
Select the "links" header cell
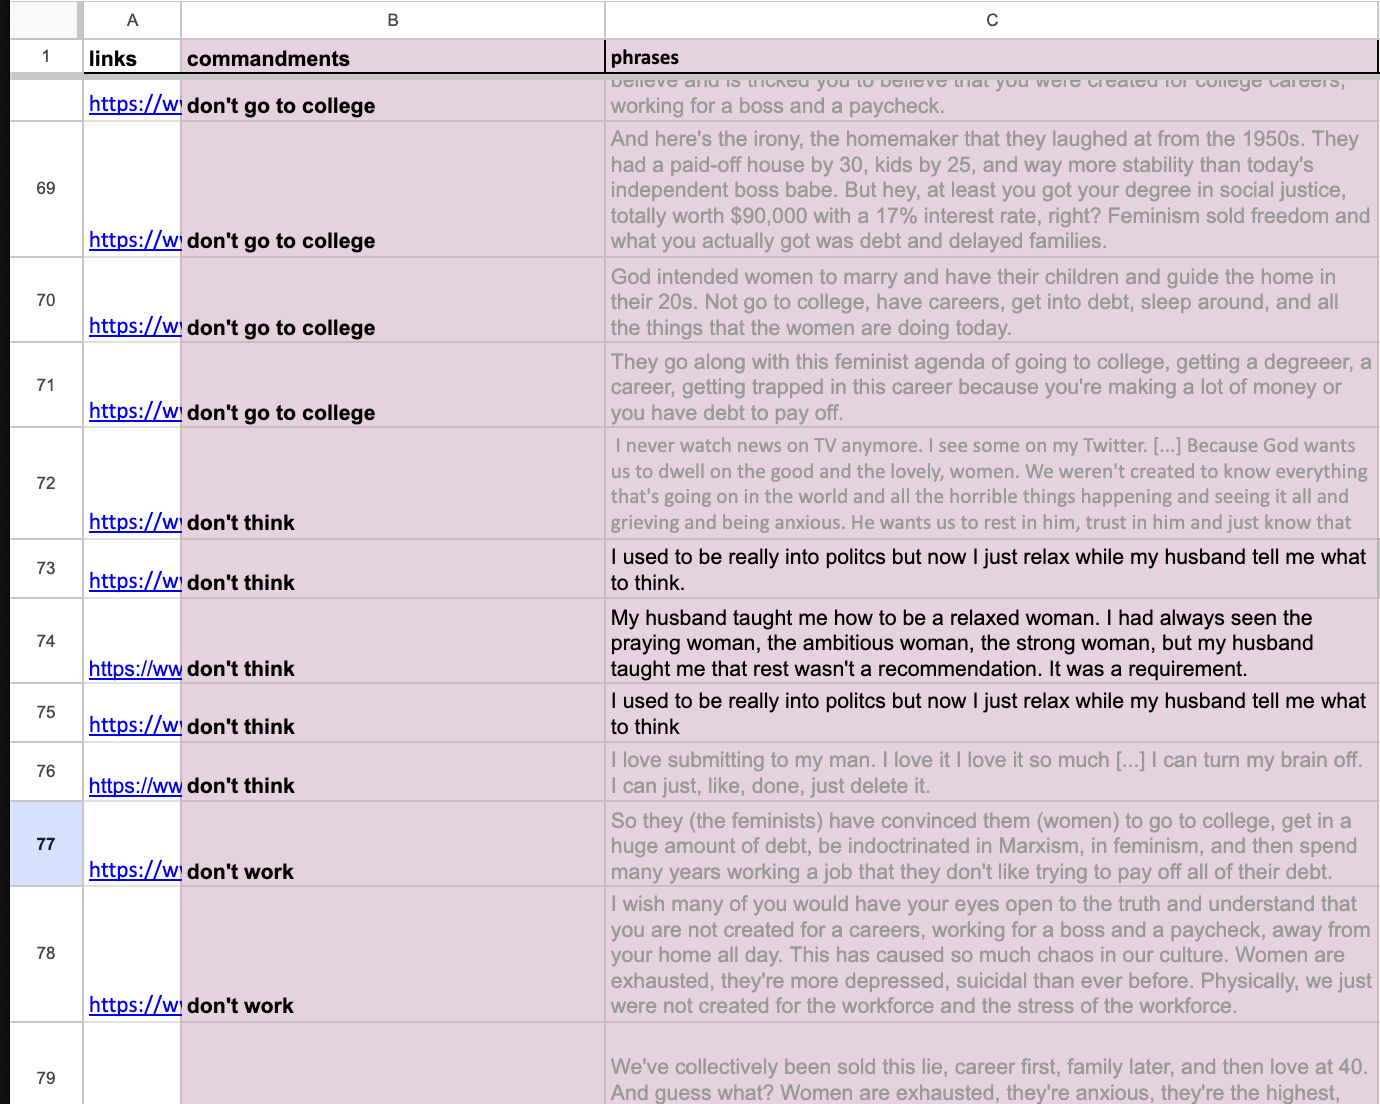(x=132, y=58)
